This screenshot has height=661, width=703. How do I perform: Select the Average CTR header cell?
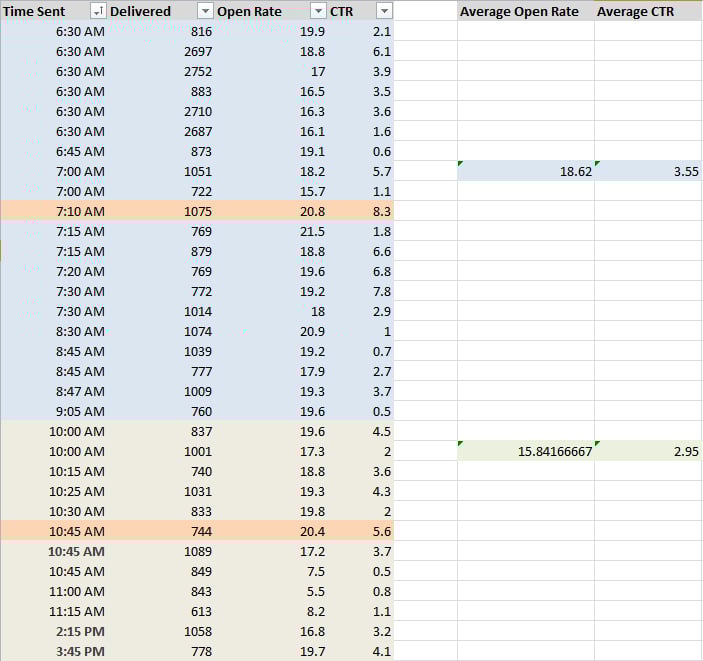click(648, 11)
